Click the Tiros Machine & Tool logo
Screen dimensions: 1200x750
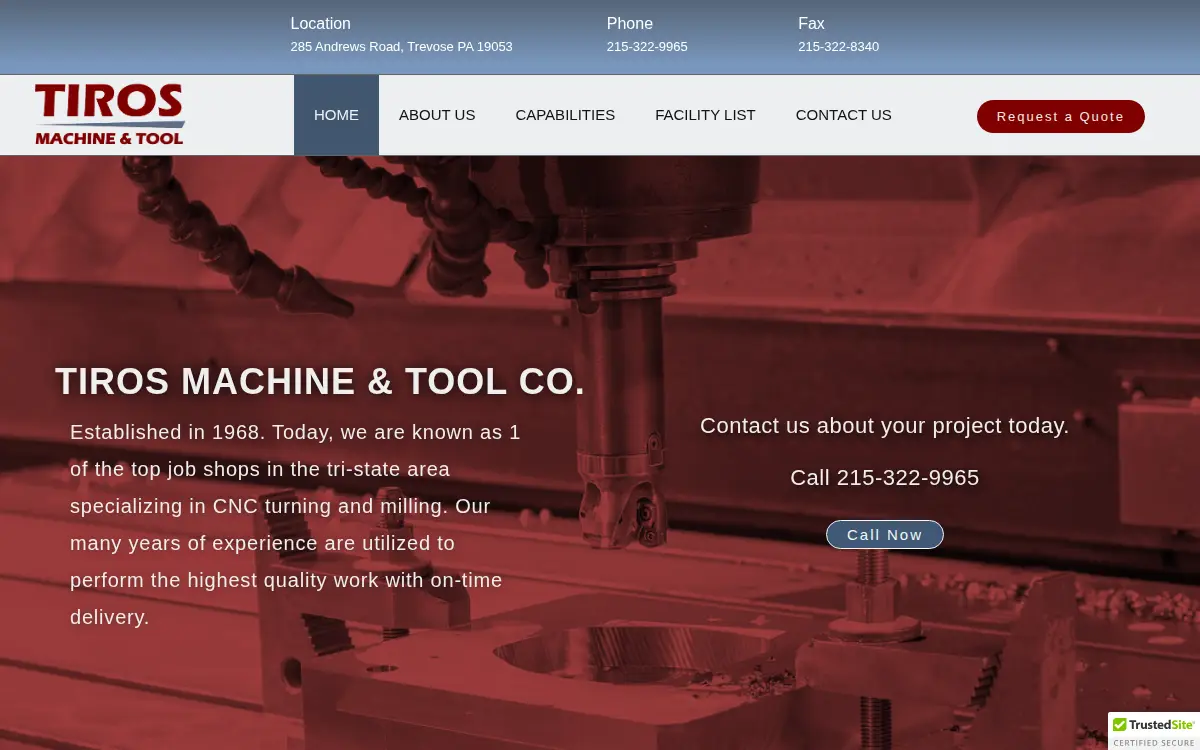[x=110, y=114]
